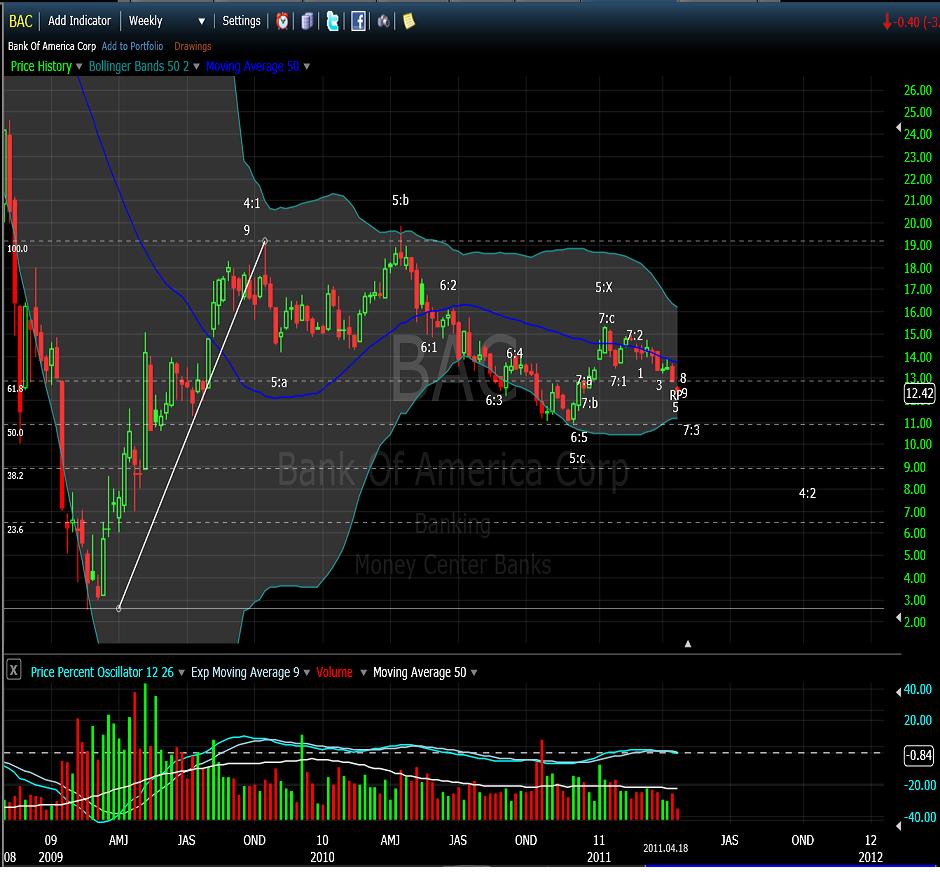Click the current price box showing 12.42
The image size is (940, 872).
[920, 394]
